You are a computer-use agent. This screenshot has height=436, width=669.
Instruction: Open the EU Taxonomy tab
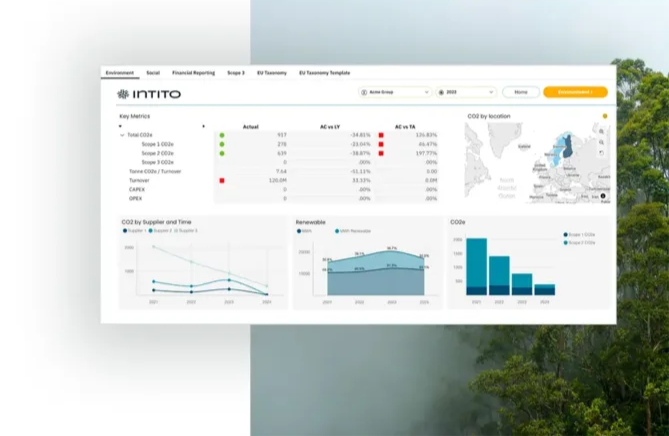tap(272, 73)
